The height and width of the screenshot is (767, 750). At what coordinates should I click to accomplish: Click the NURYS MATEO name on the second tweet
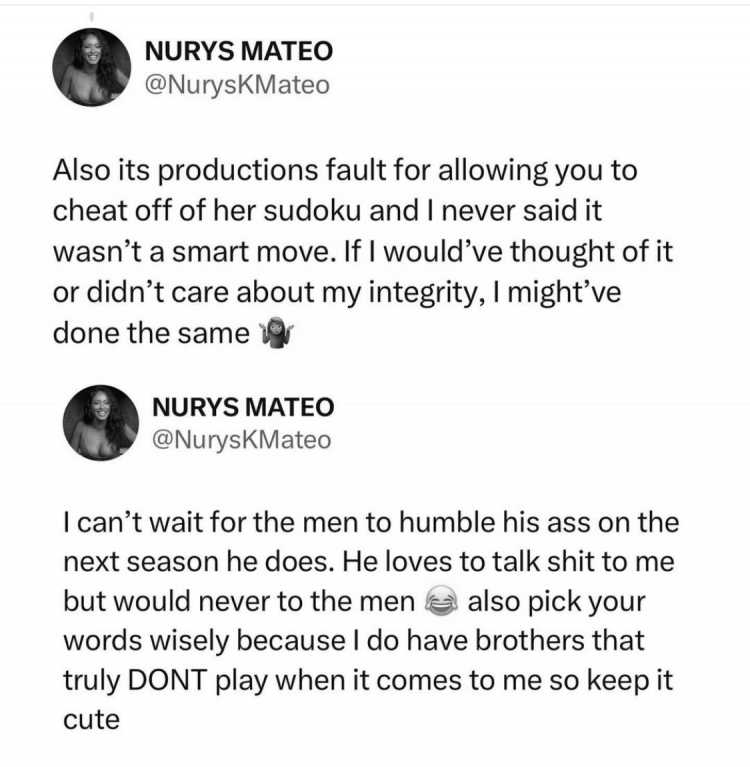pyautogui.click(x=243, y=407)
